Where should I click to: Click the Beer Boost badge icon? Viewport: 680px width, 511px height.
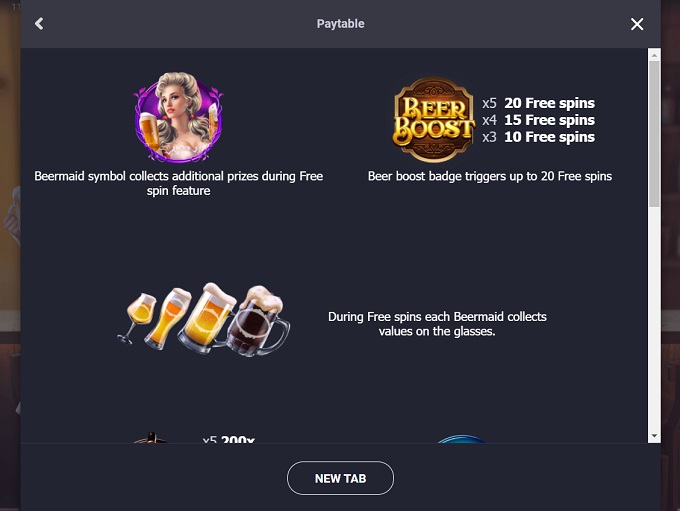click(x=433, y=120)
